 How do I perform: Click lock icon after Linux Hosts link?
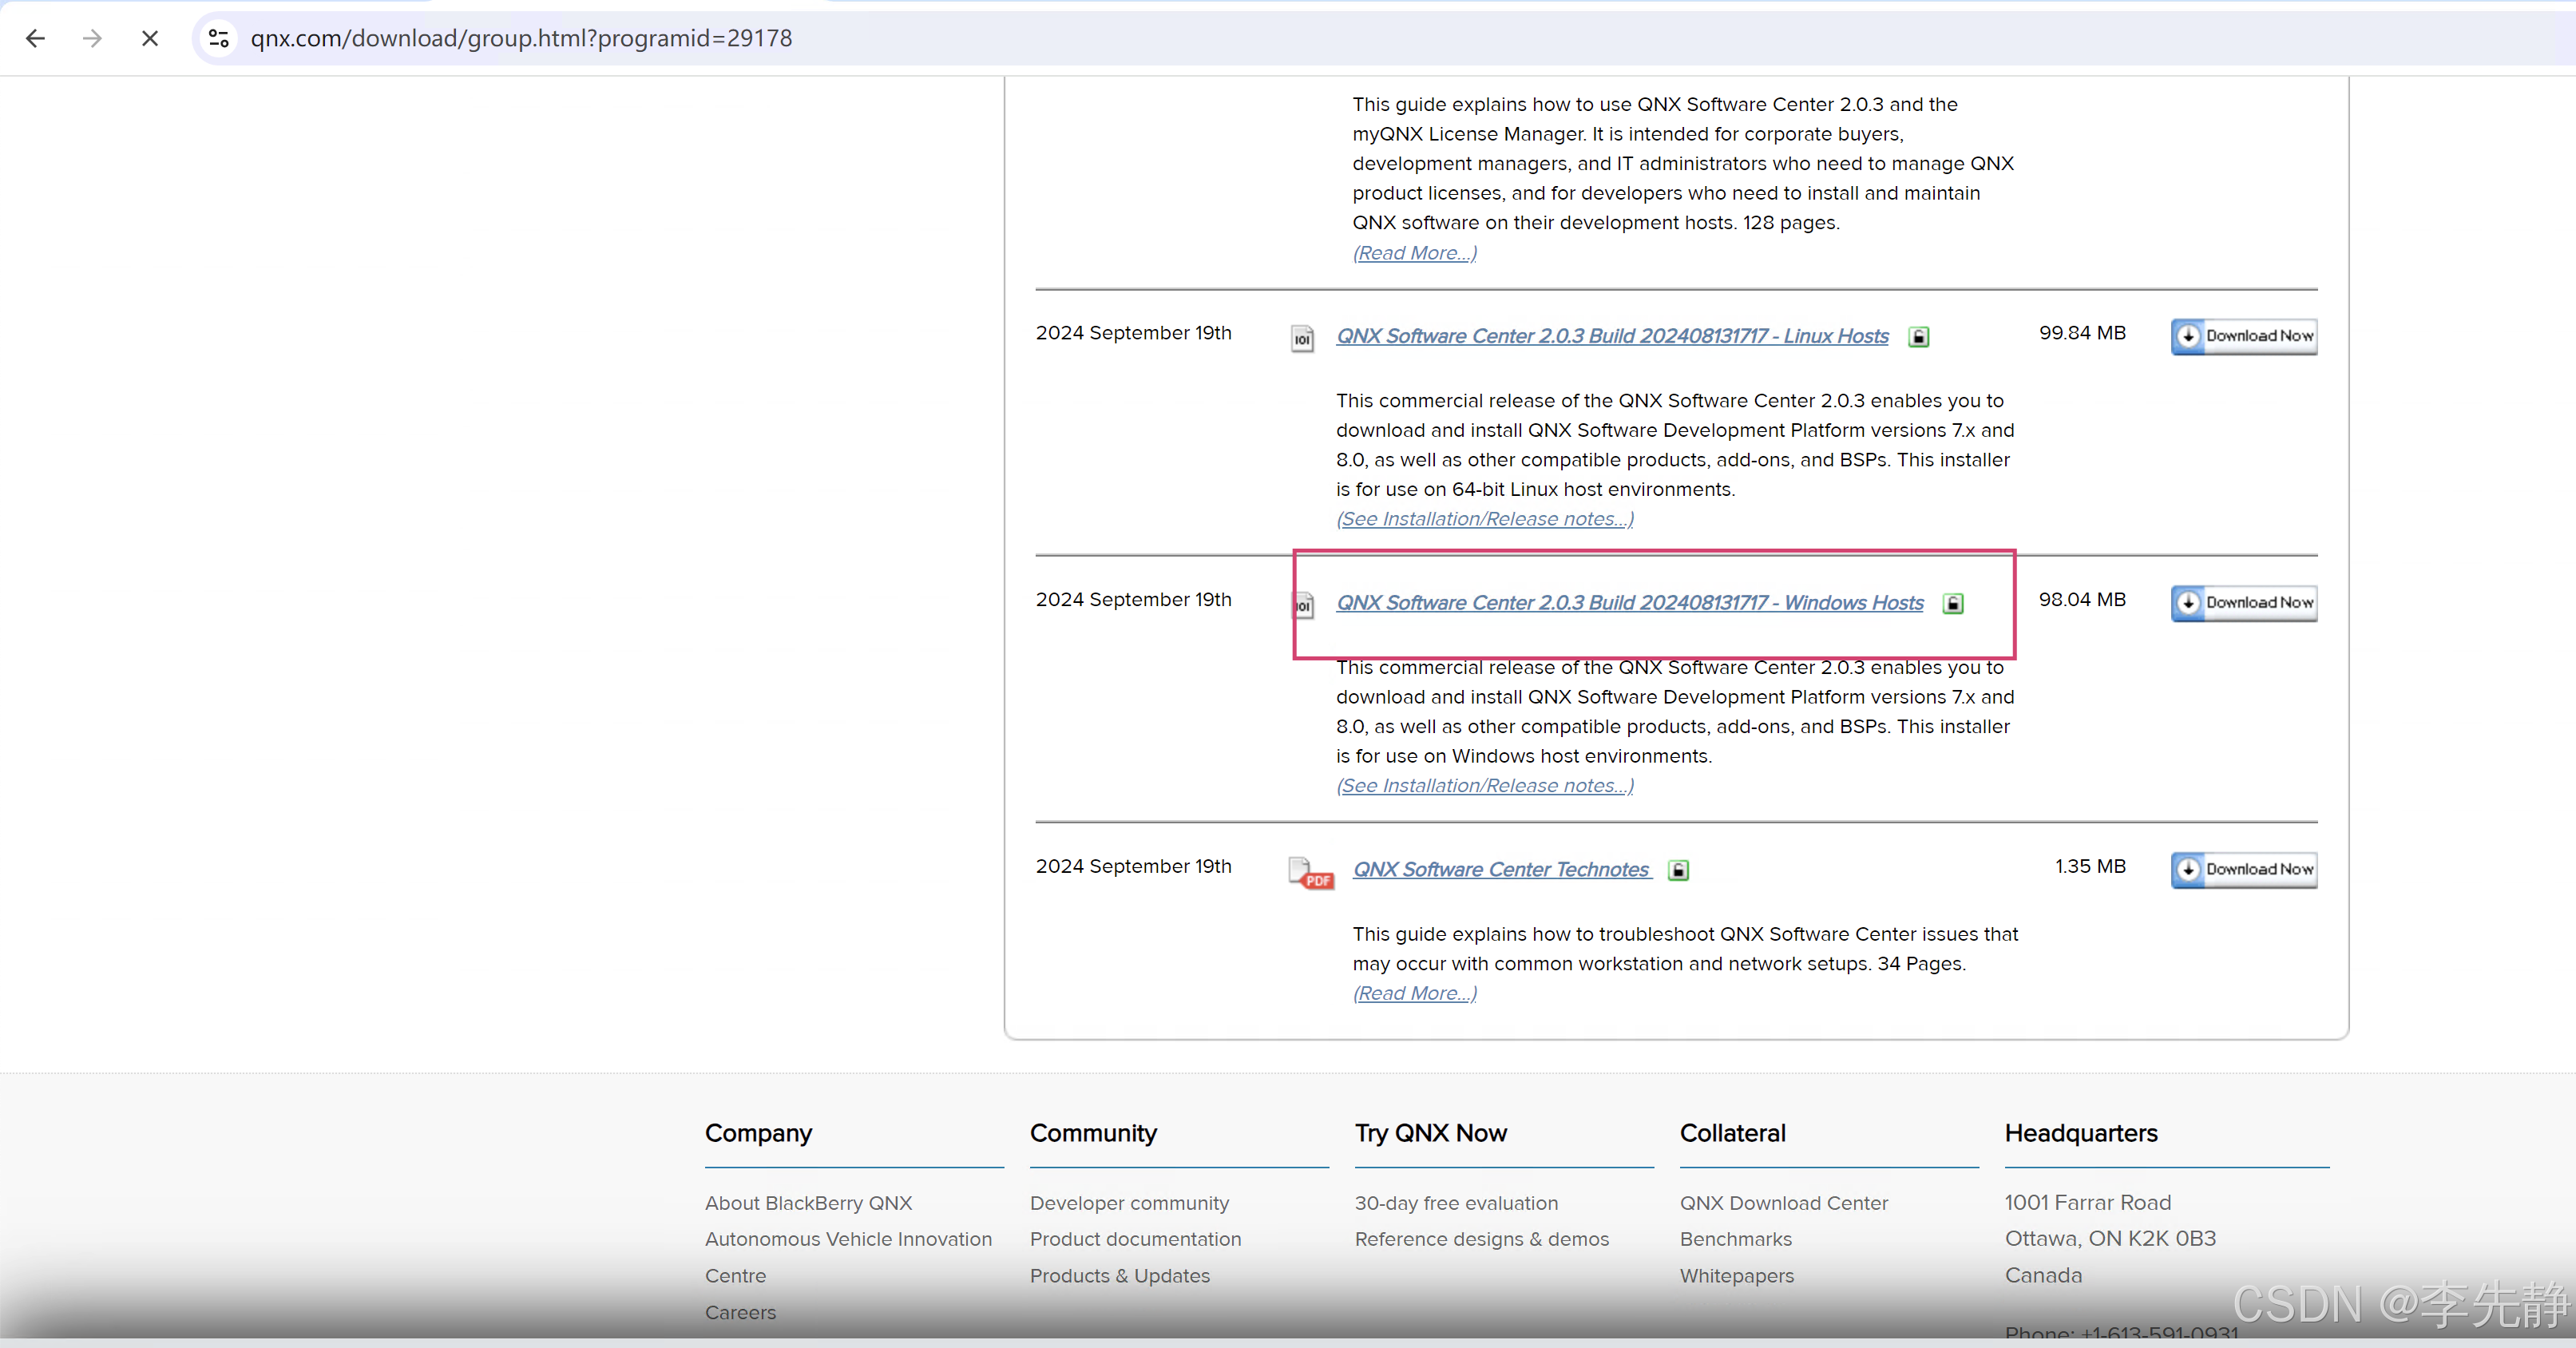coord(1919,337)
